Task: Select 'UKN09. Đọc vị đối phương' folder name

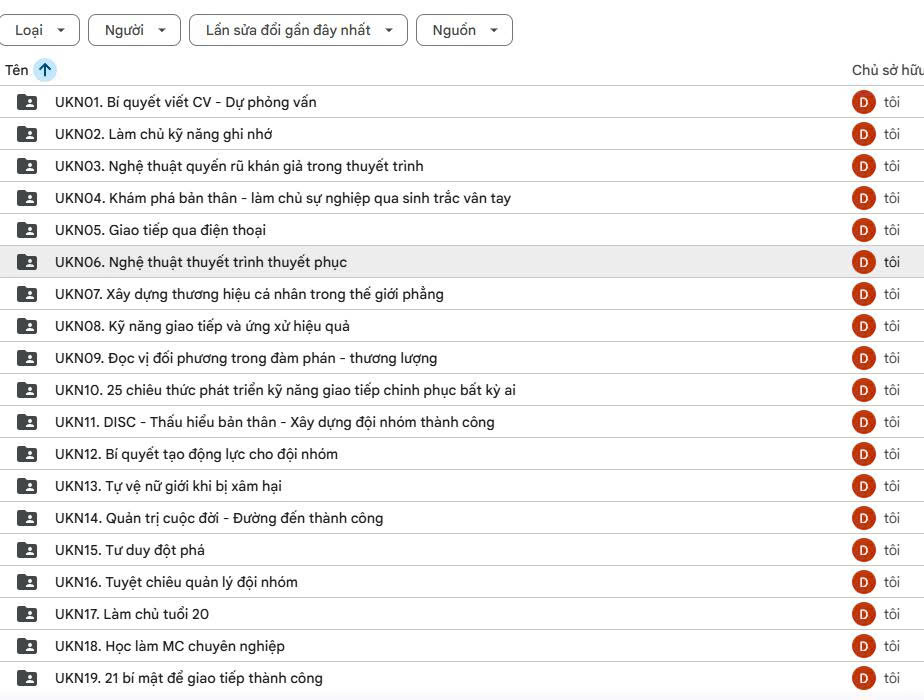Action: (x=246, y=358)
